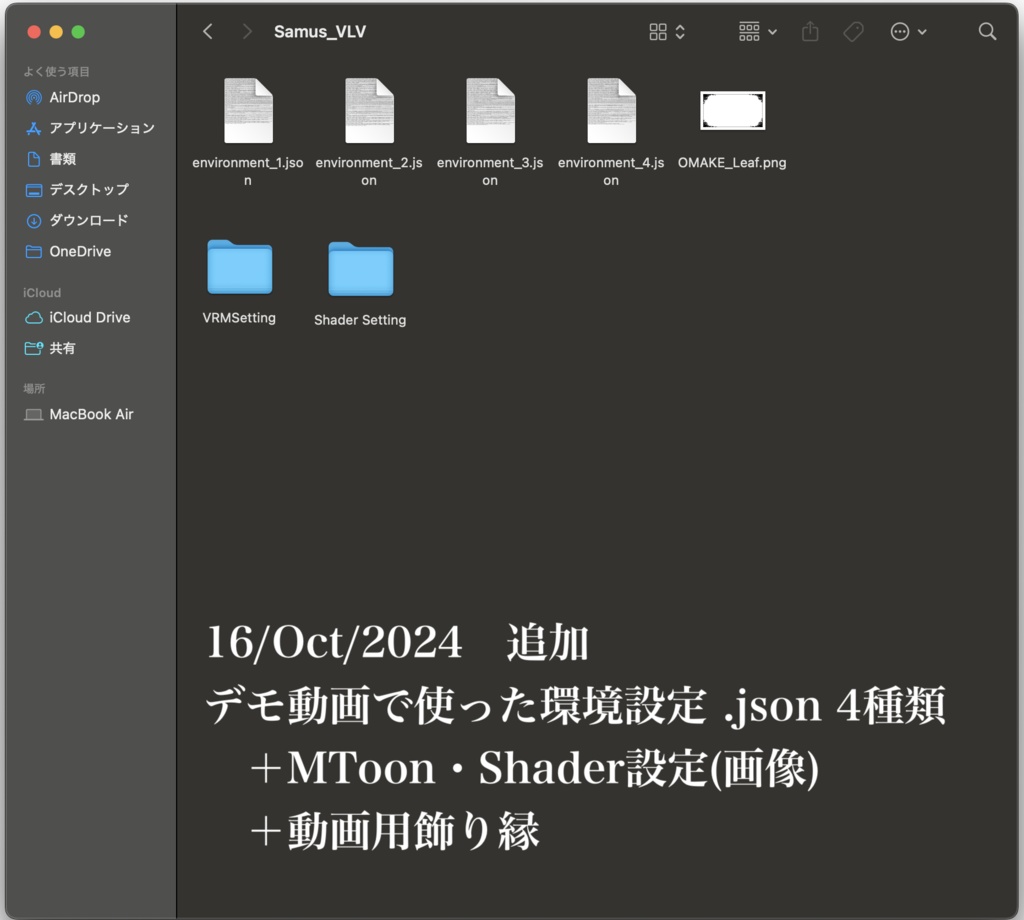Go back with the left chevron button

pyautogui.click(x=208, y=31)
